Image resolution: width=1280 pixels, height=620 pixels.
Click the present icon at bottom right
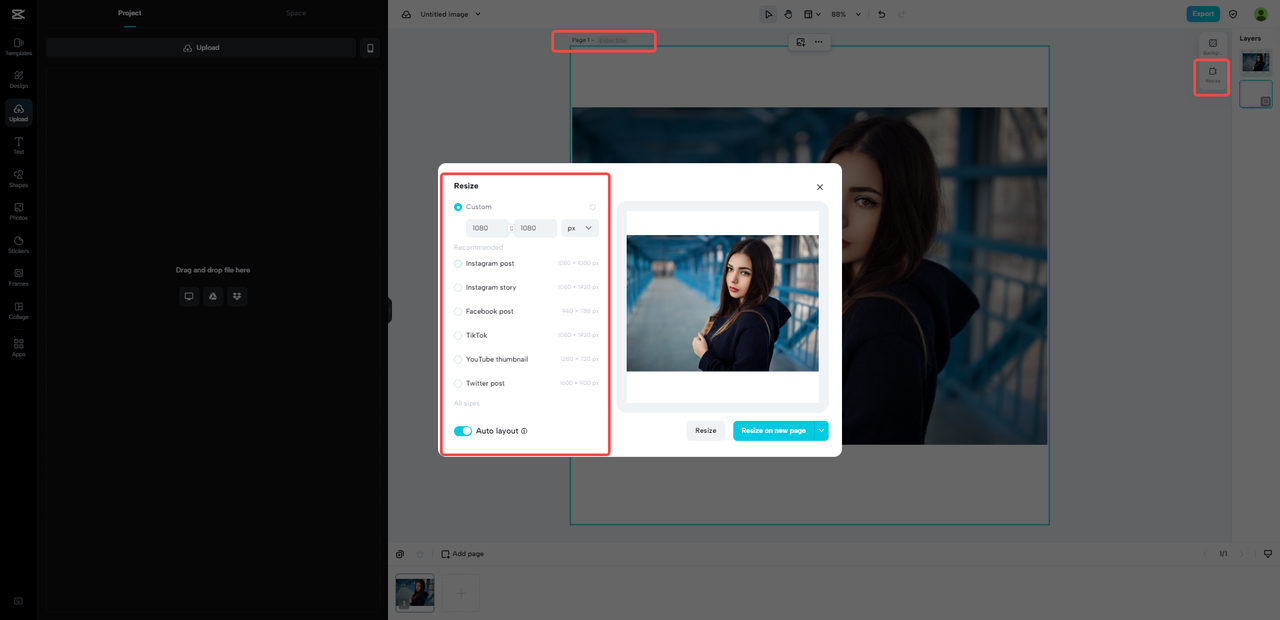(1268, 554)
